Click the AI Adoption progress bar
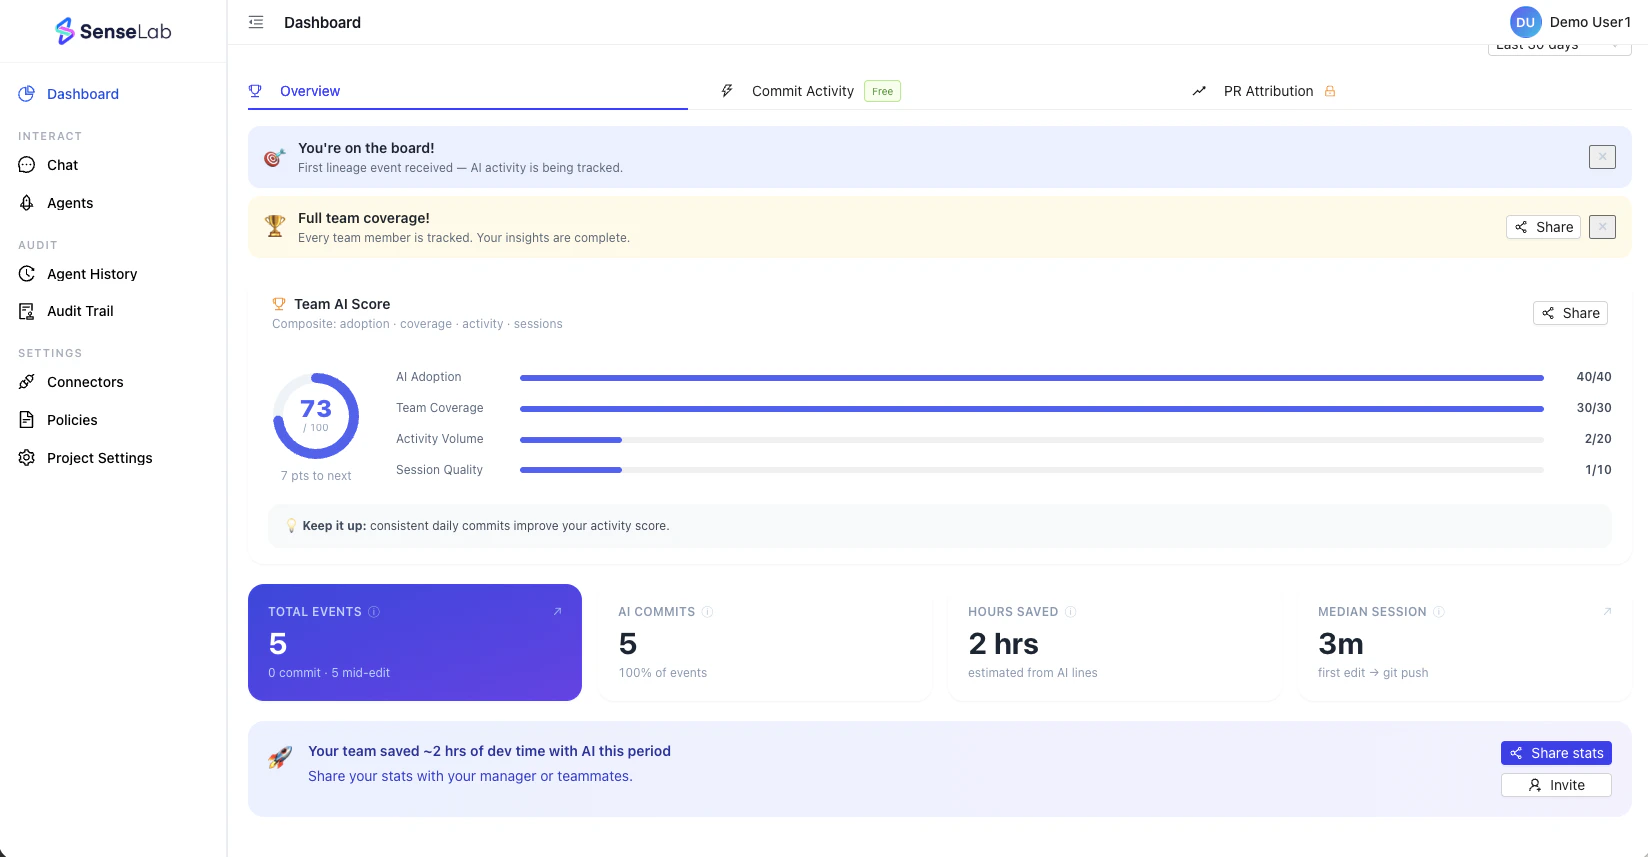Screen dimensions: 1648x857 pyautogui.click(x=1032, y=378)
